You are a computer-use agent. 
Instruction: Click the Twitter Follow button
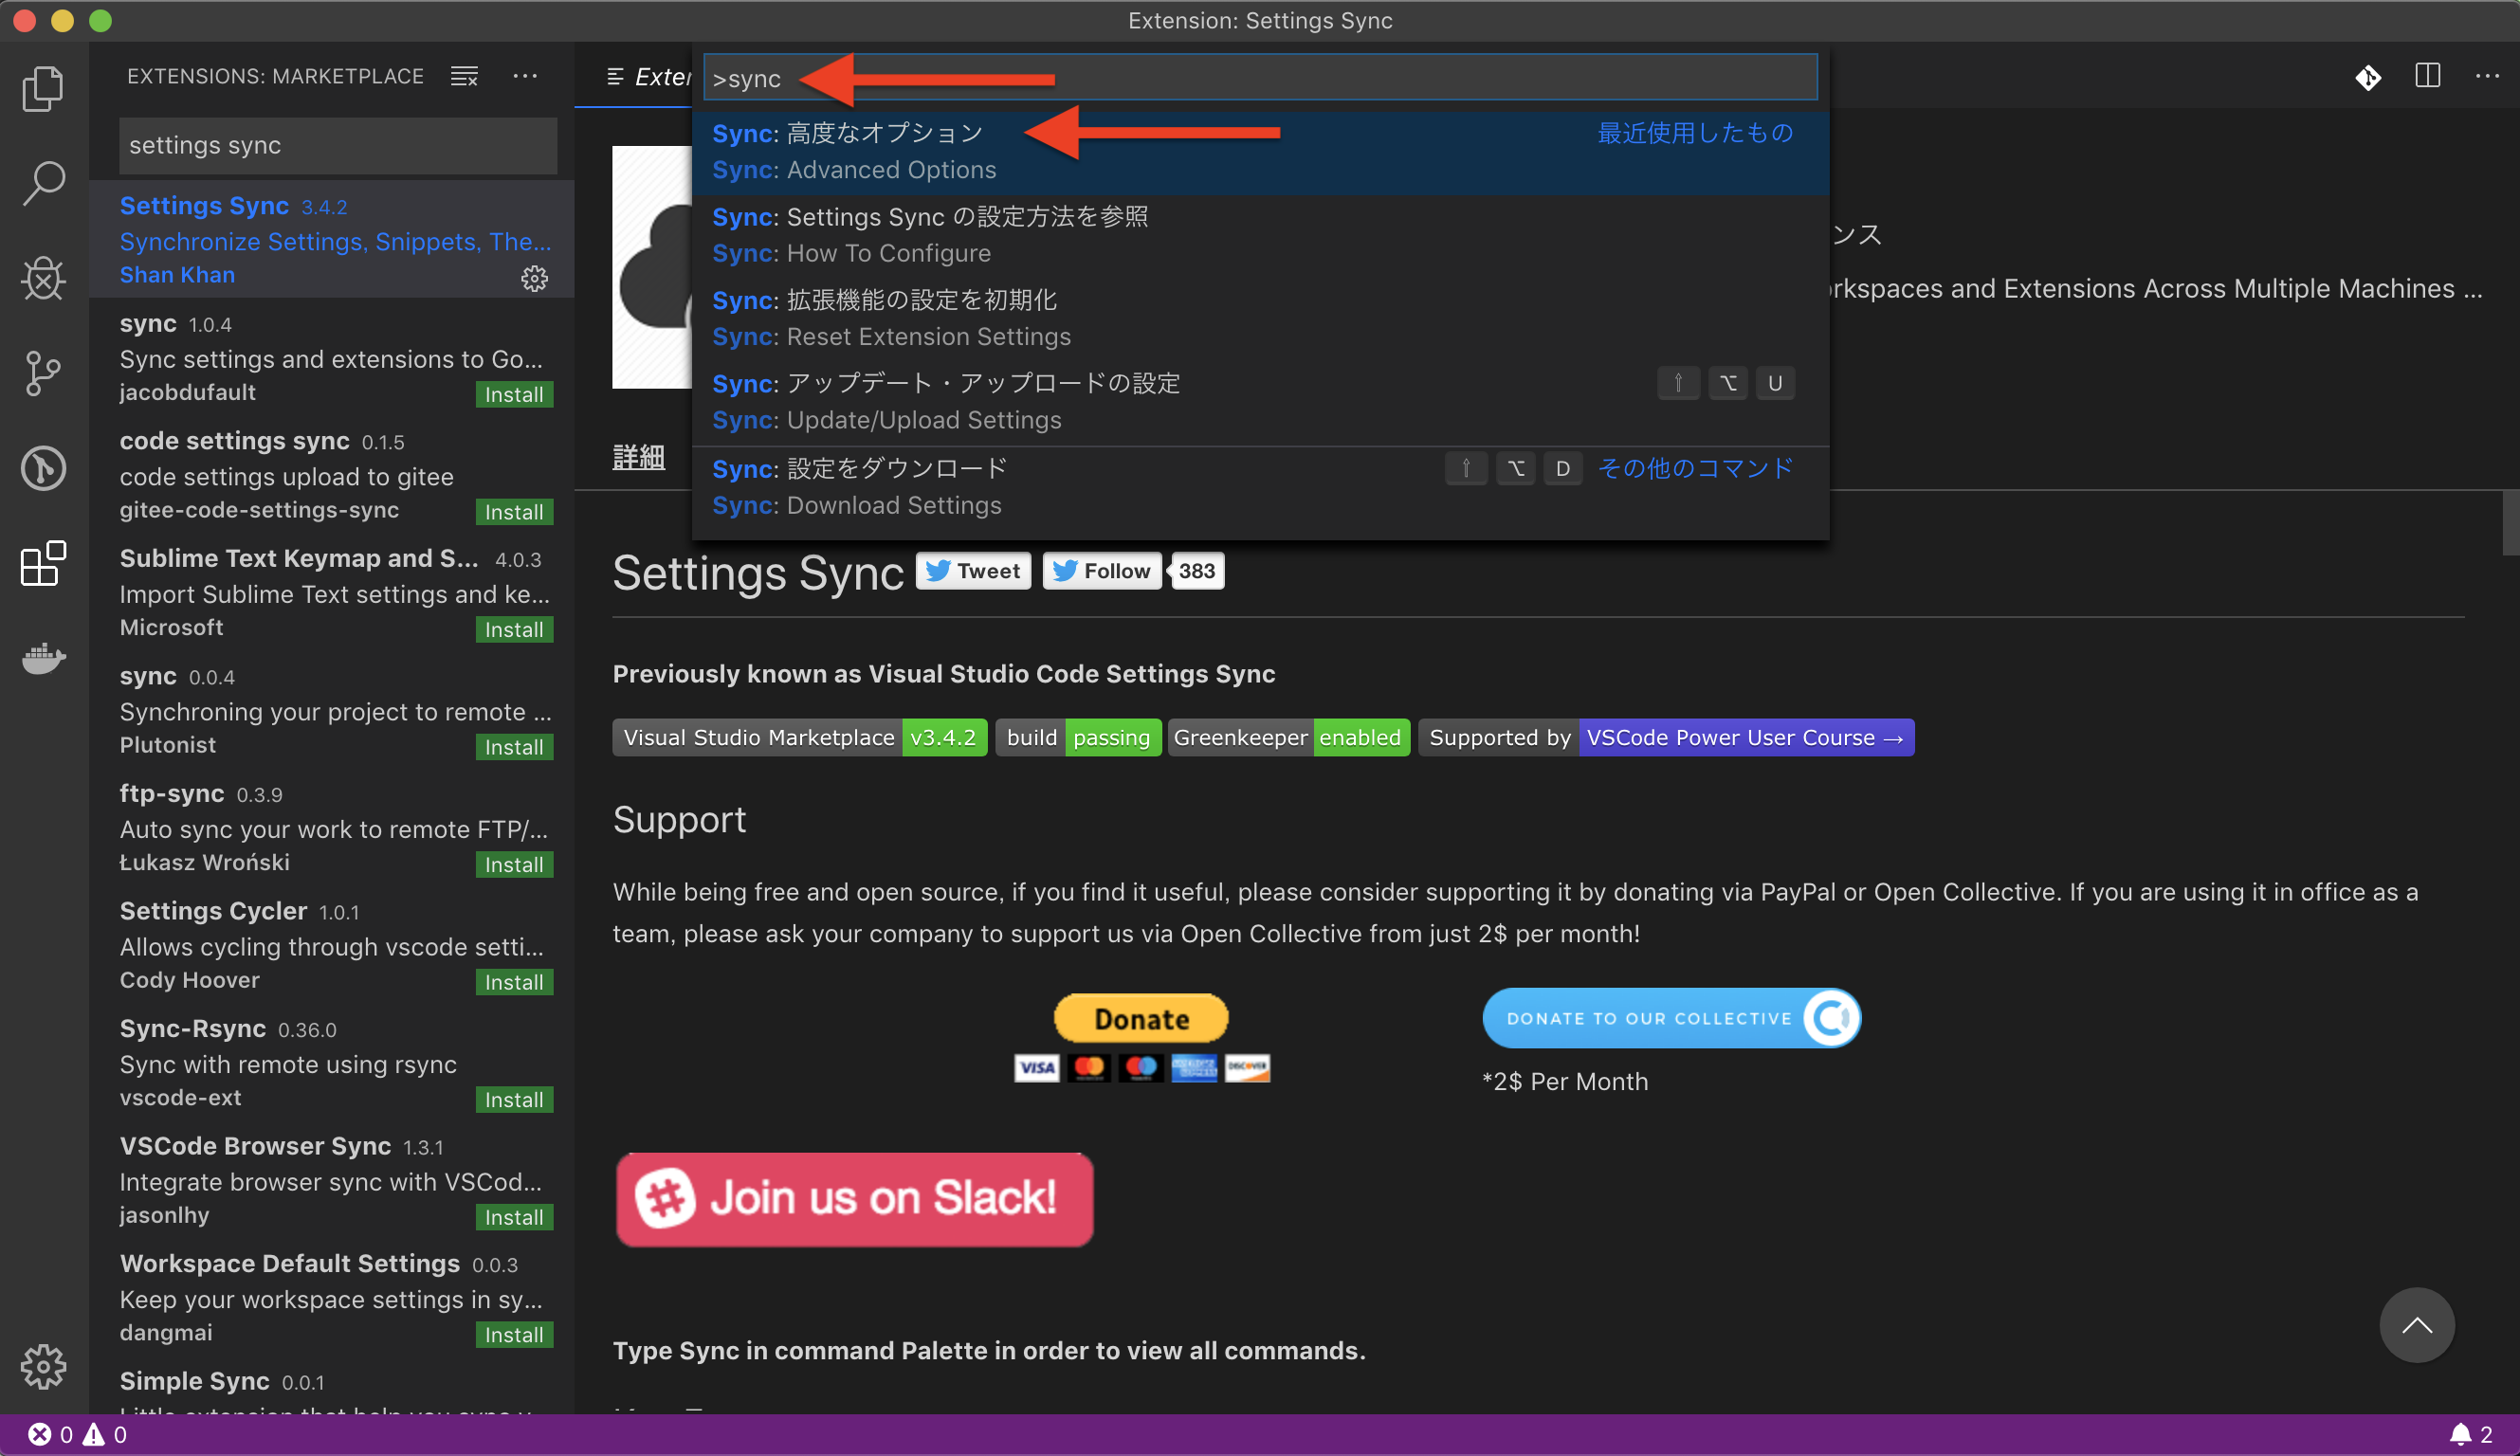click(x=1102, y=571)
